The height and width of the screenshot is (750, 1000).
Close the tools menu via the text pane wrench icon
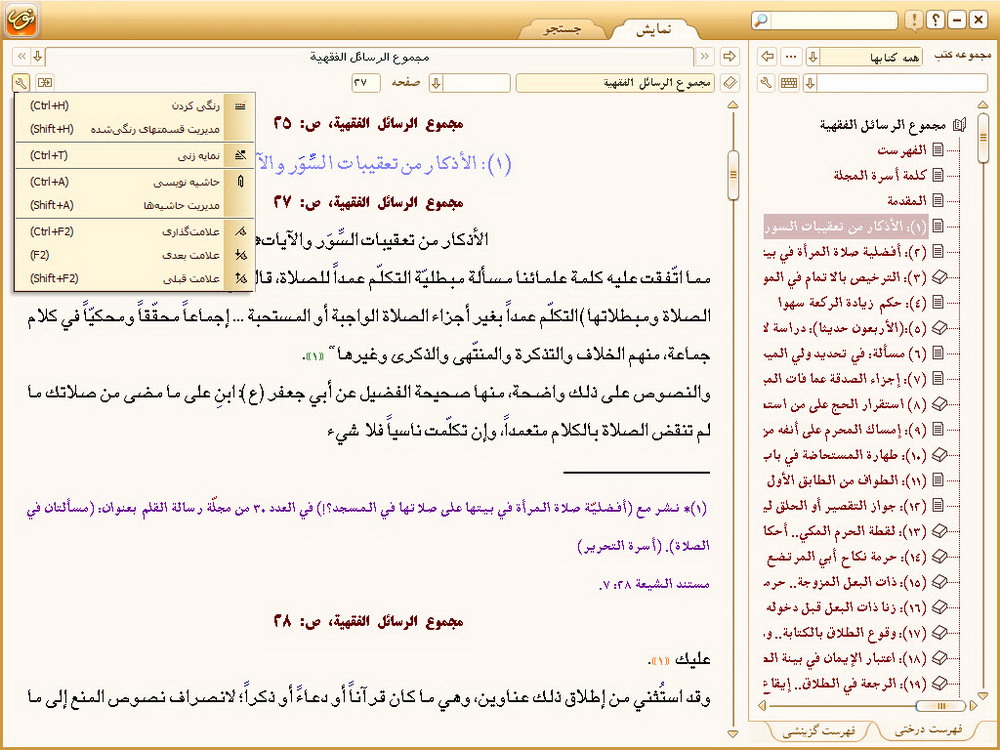(x=21, y=83)
